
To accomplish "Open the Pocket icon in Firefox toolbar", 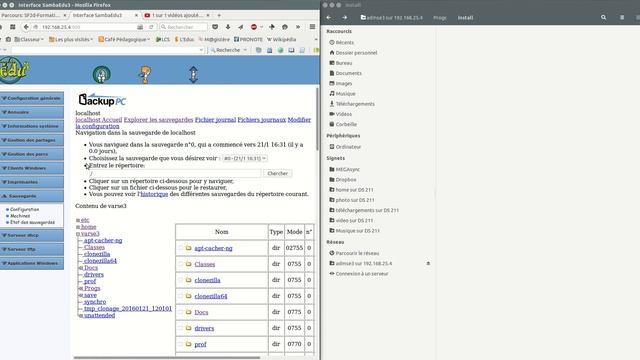I will 215,27.
